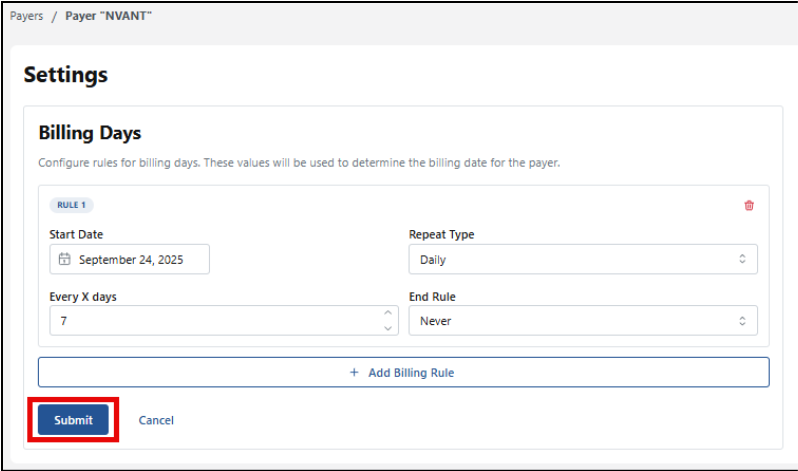Click the billing days description text
Screen dimensions: 798x471
pyautogui.click(x=298, y=162)
